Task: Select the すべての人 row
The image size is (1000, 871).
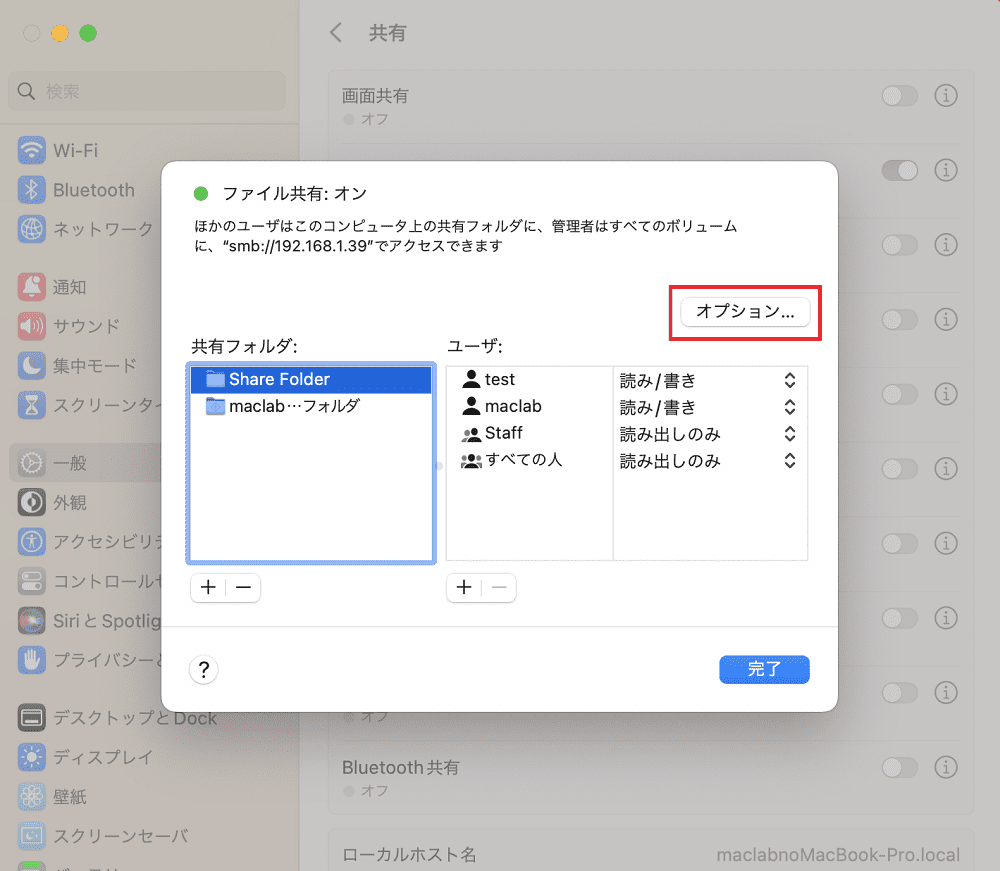Action: (x=530, y=460)
